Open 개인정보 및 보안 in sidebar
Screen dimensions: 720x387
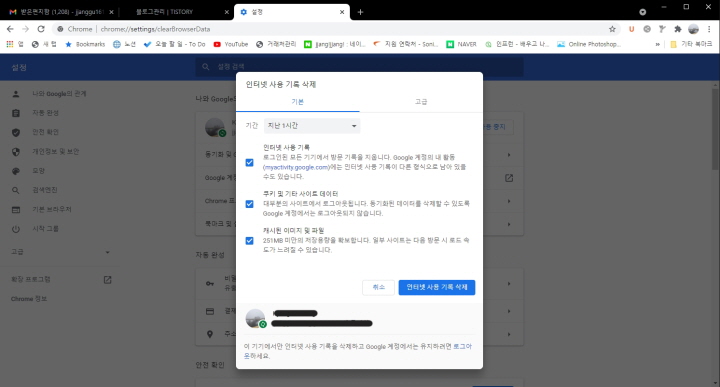coord(55,151)
